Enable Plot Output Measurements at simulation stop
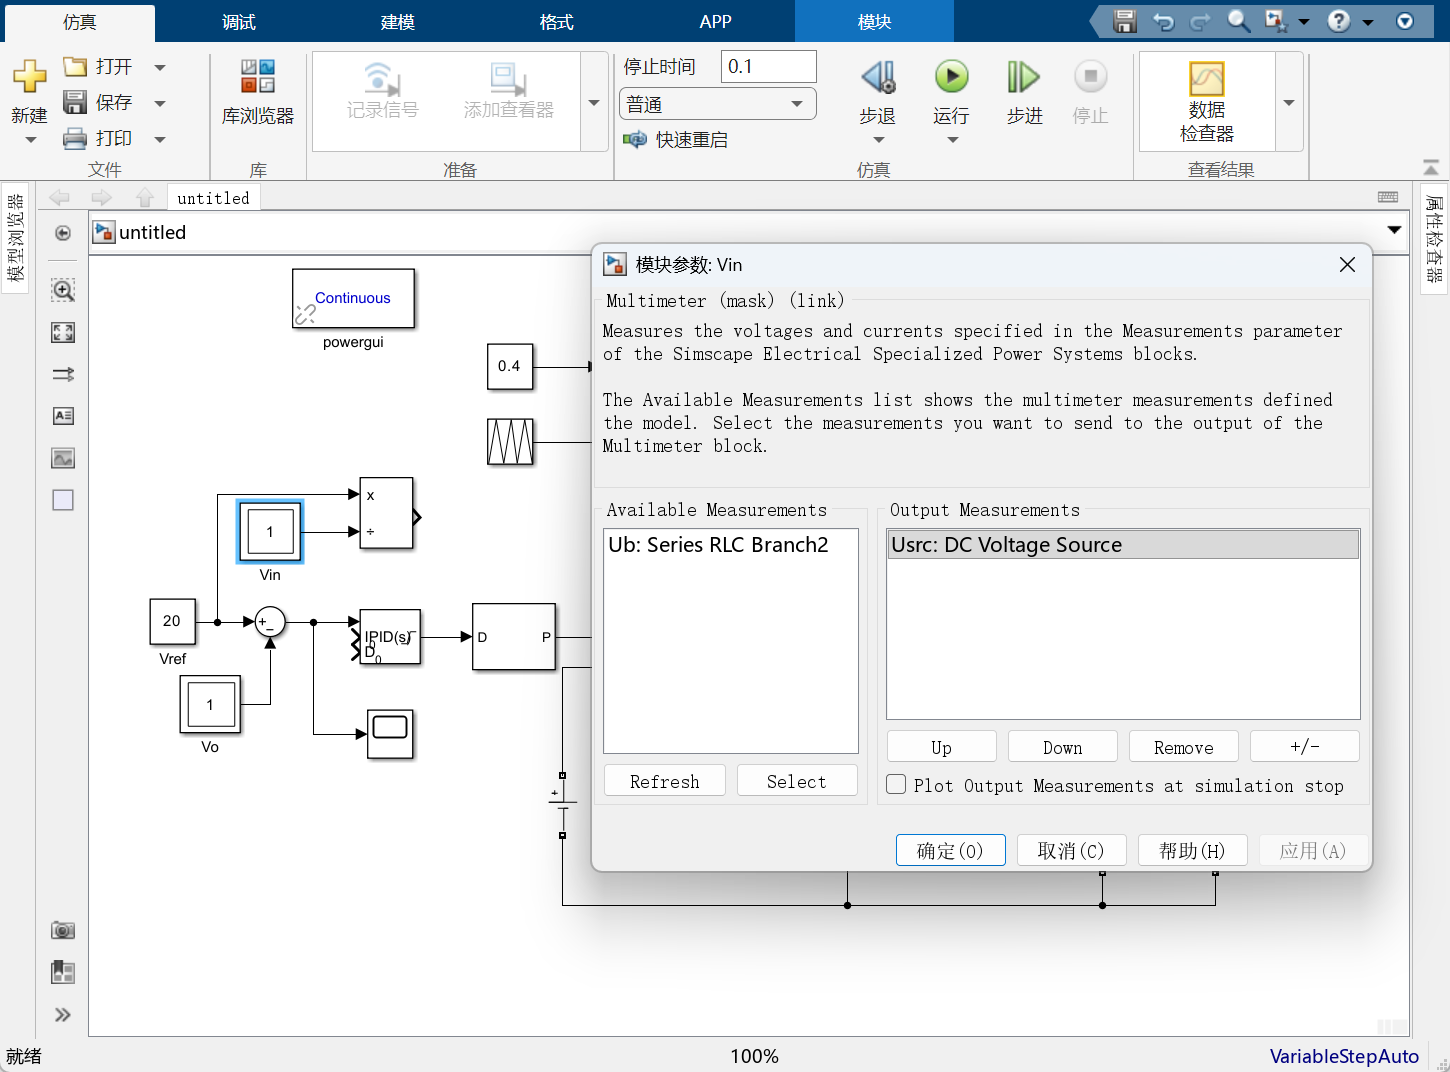Screen dimensions: 1450x1072 pos(897,785)
